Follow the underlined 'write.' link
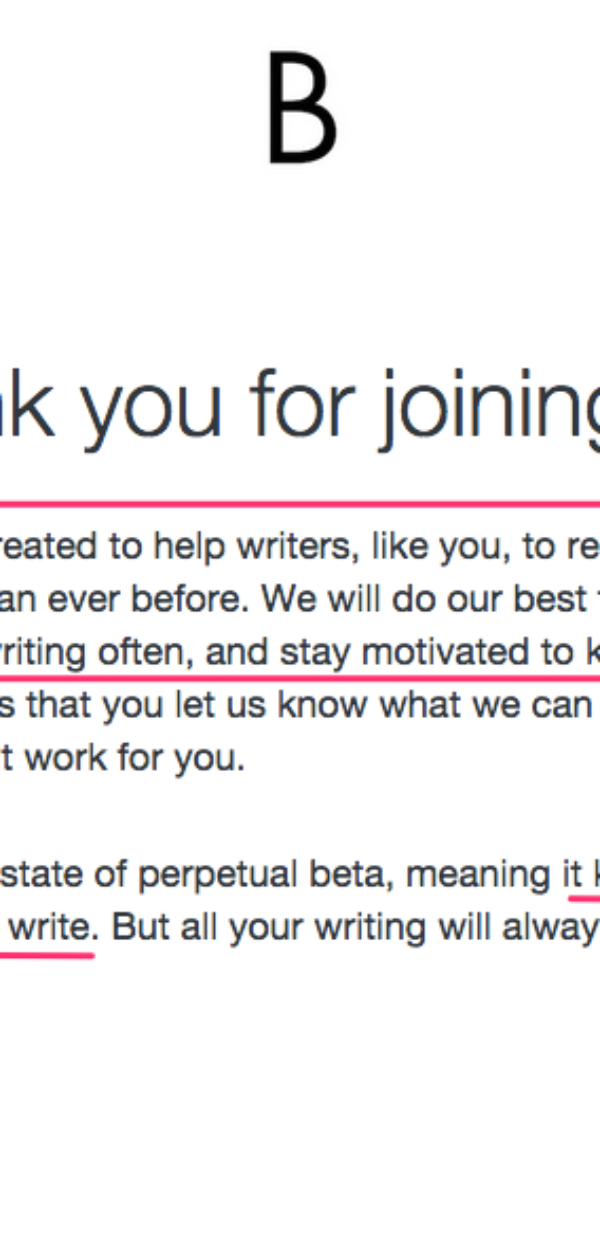This screenshot has width=600, height=1240. pyautogui.click(x=47, y=927)
